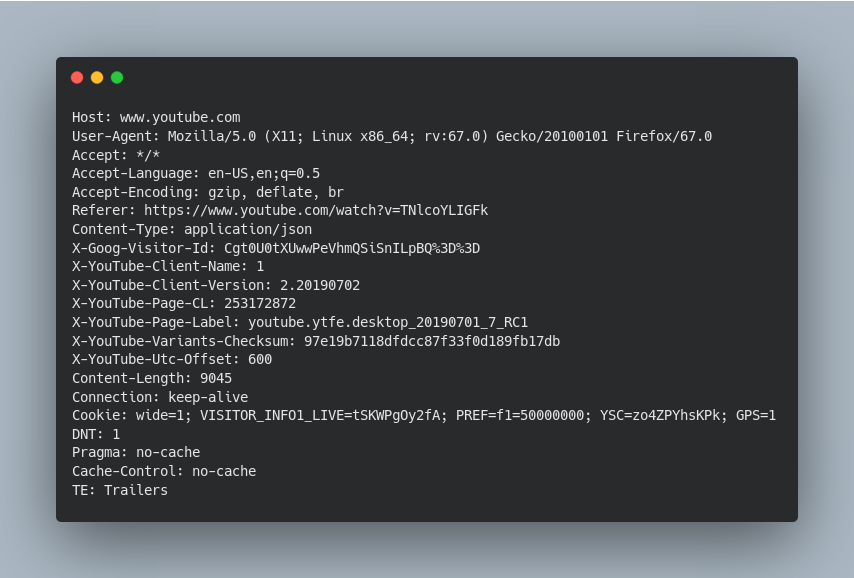The width and height of the screenshot is (854, 578).
Task: Click the X-YouTube-Variants-Checksum hash
Action: click(432, 341)
